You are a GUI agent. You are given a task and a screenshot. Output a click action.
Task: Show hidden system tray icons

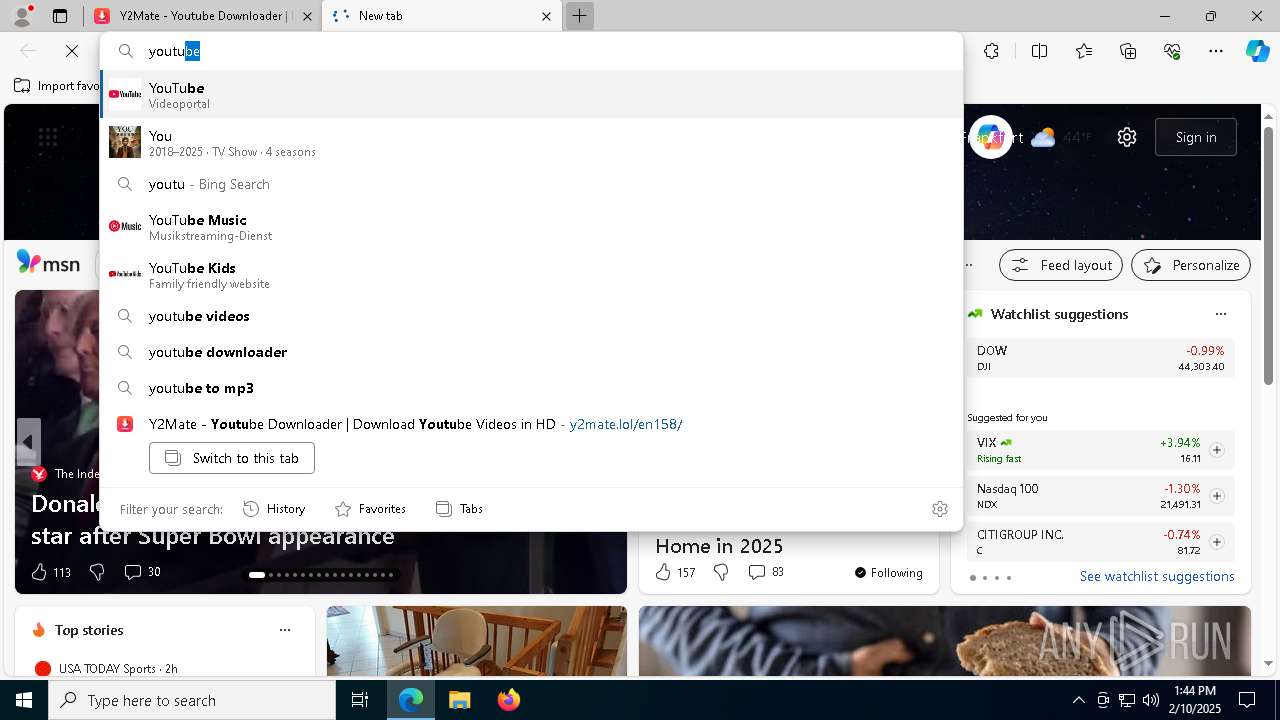(1078, 700)
